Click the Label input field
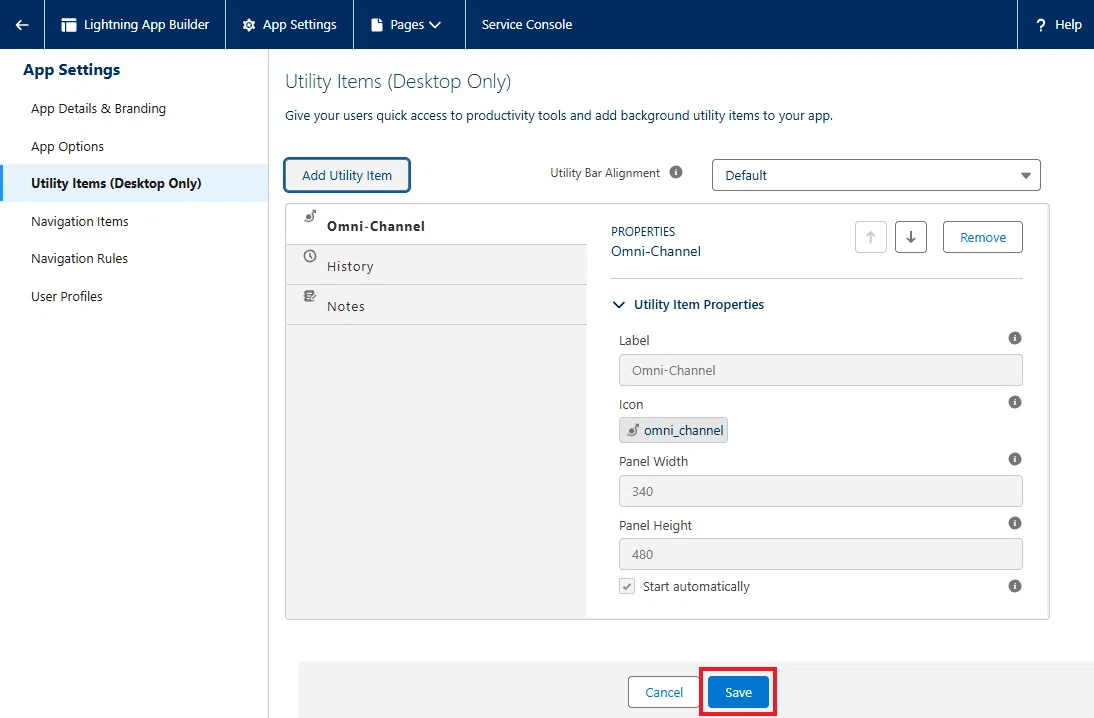The image size is (1094, 718). tap(820, 371)
